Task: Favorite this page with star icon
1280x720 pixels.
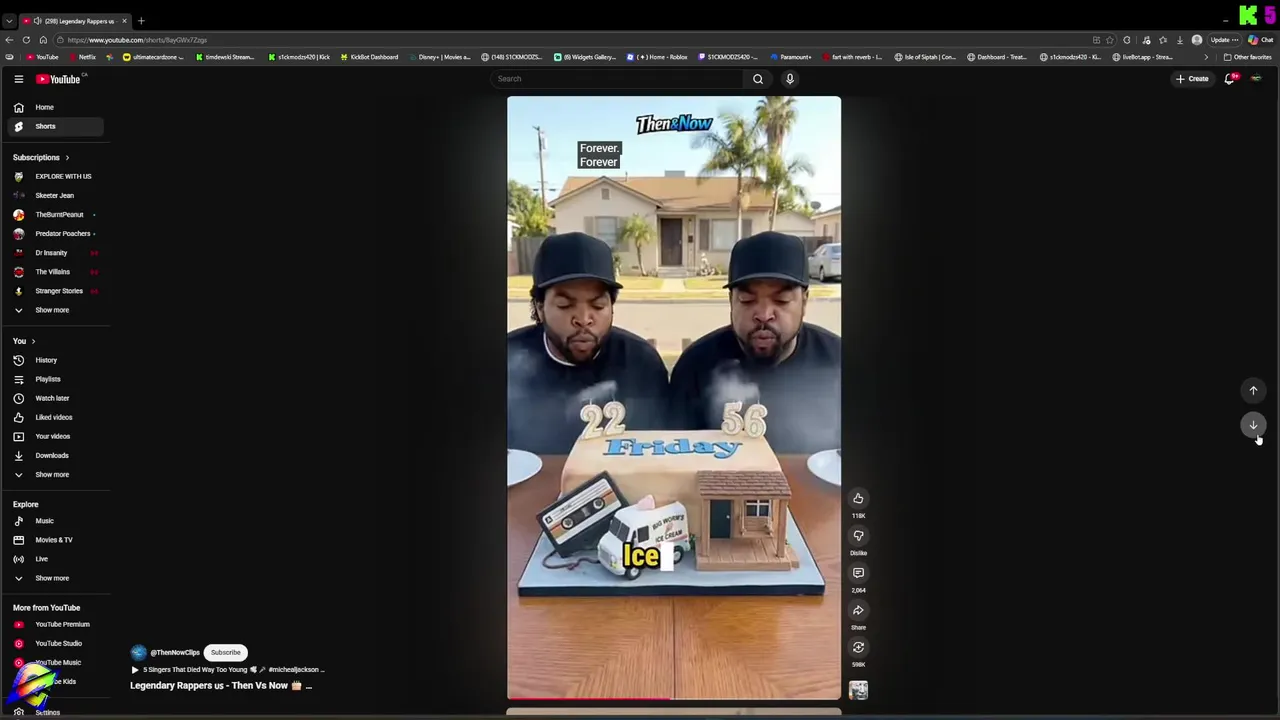Action: (x=1110, y=40)
